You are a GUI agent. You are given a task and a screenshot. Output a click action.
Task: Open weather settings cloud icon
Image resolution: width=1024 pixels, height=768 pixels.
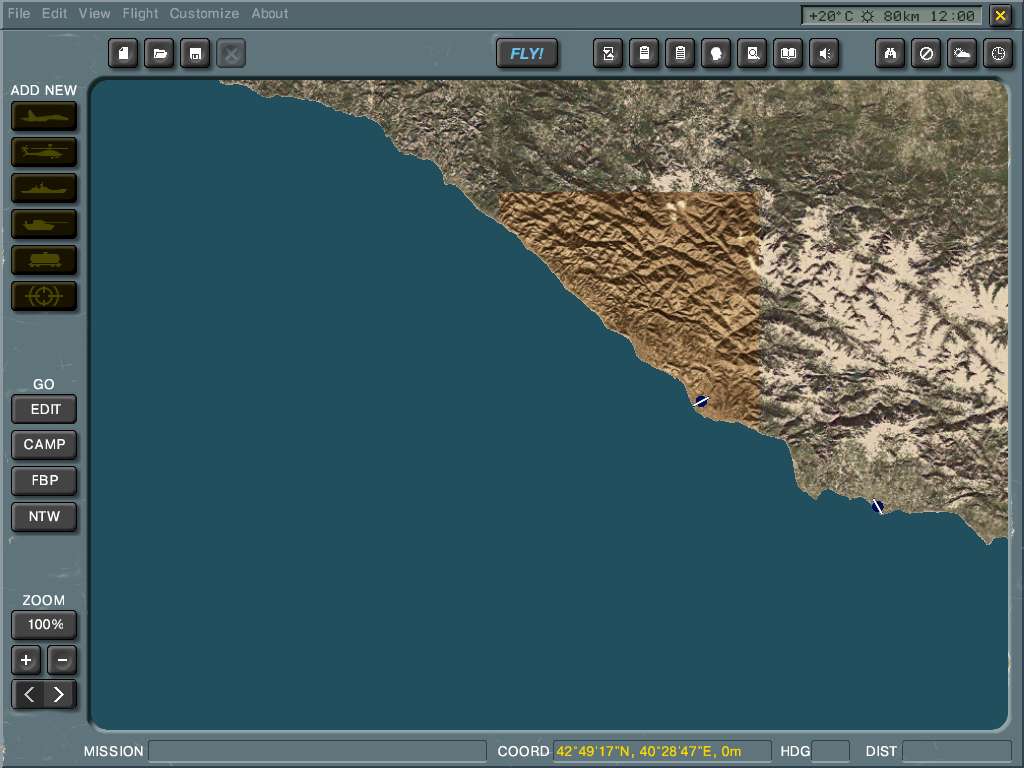[x=962, y=54]
